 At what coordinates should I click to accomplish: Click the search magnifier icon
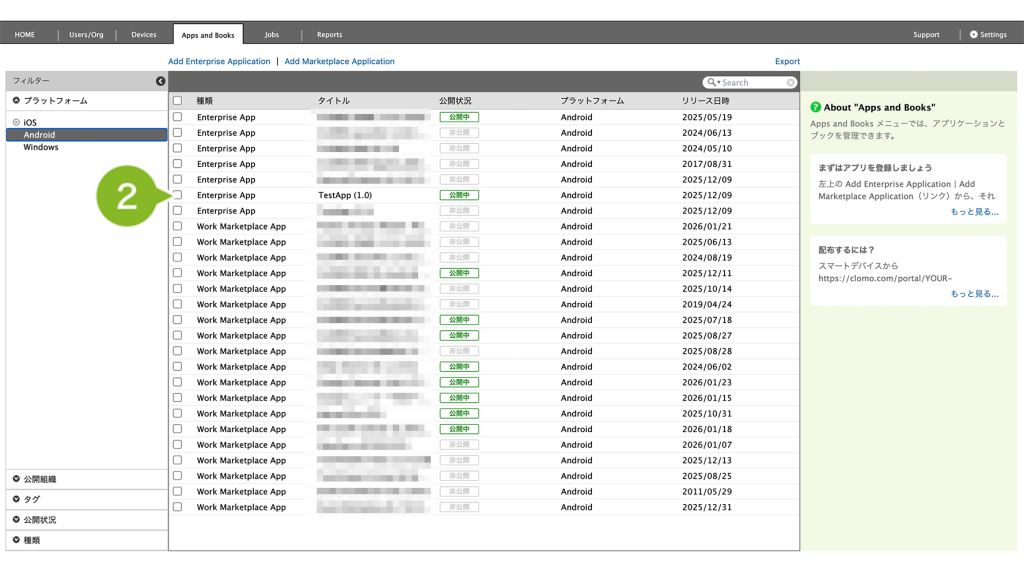(x=712, y=83)
